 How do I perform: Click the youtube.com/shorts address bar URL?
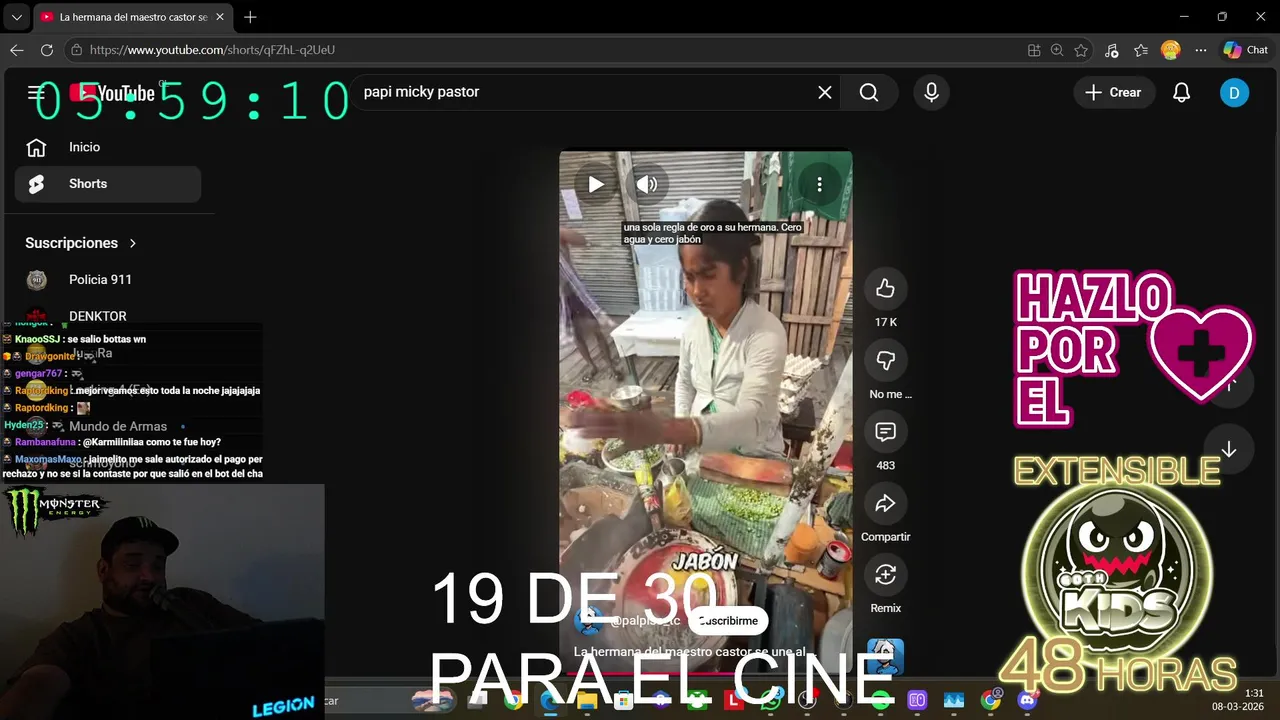coord(212,50)
